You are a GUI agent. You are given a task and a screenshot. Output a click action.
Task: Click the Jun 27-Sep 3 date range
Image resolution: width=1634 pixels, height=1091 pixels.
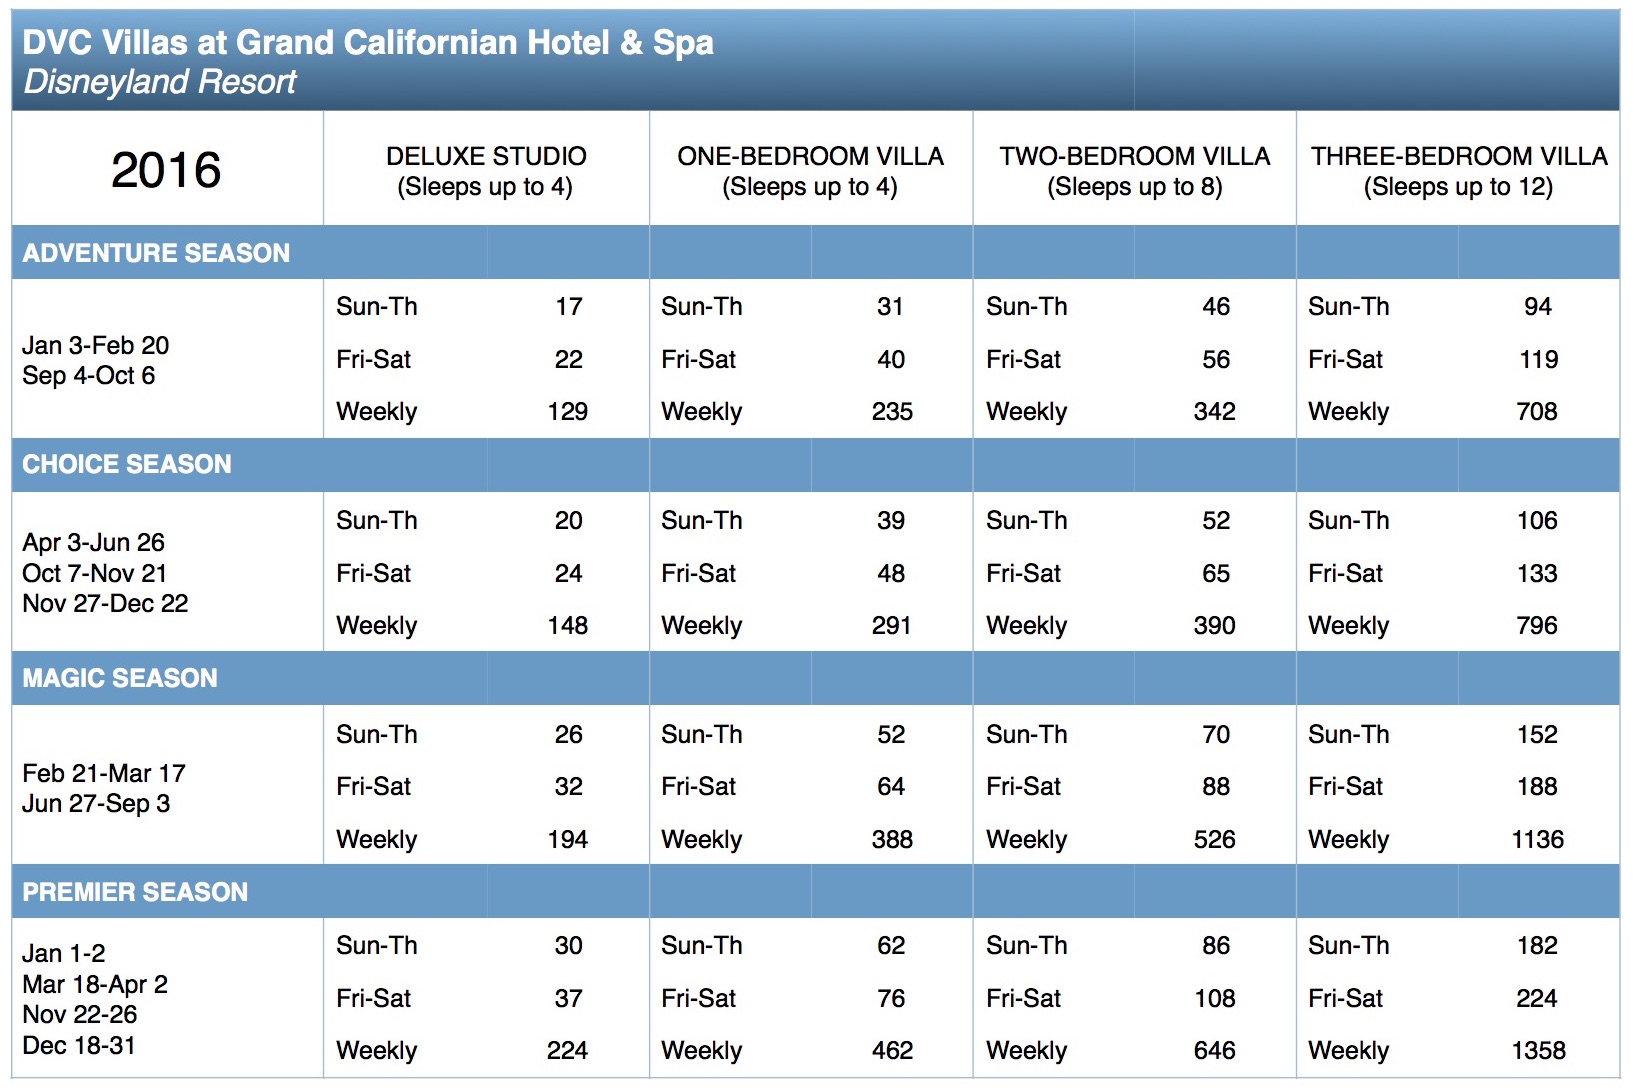coord(96,804)
